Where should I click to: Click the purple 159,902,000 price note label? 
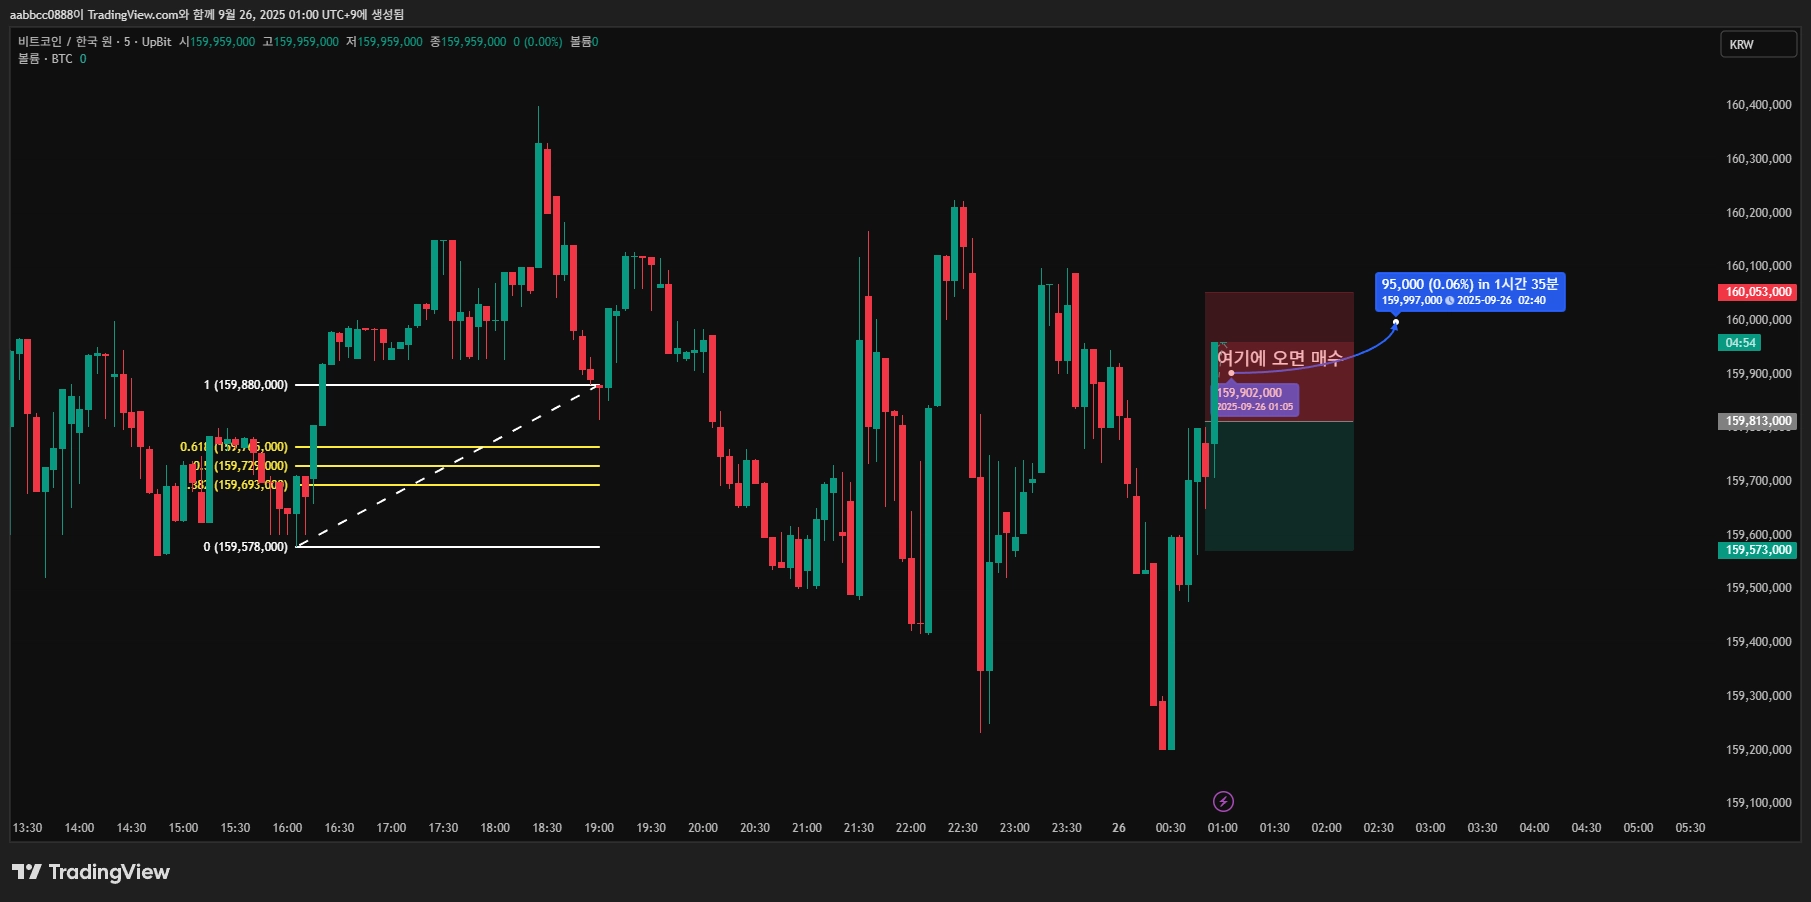click(1256, 399)
